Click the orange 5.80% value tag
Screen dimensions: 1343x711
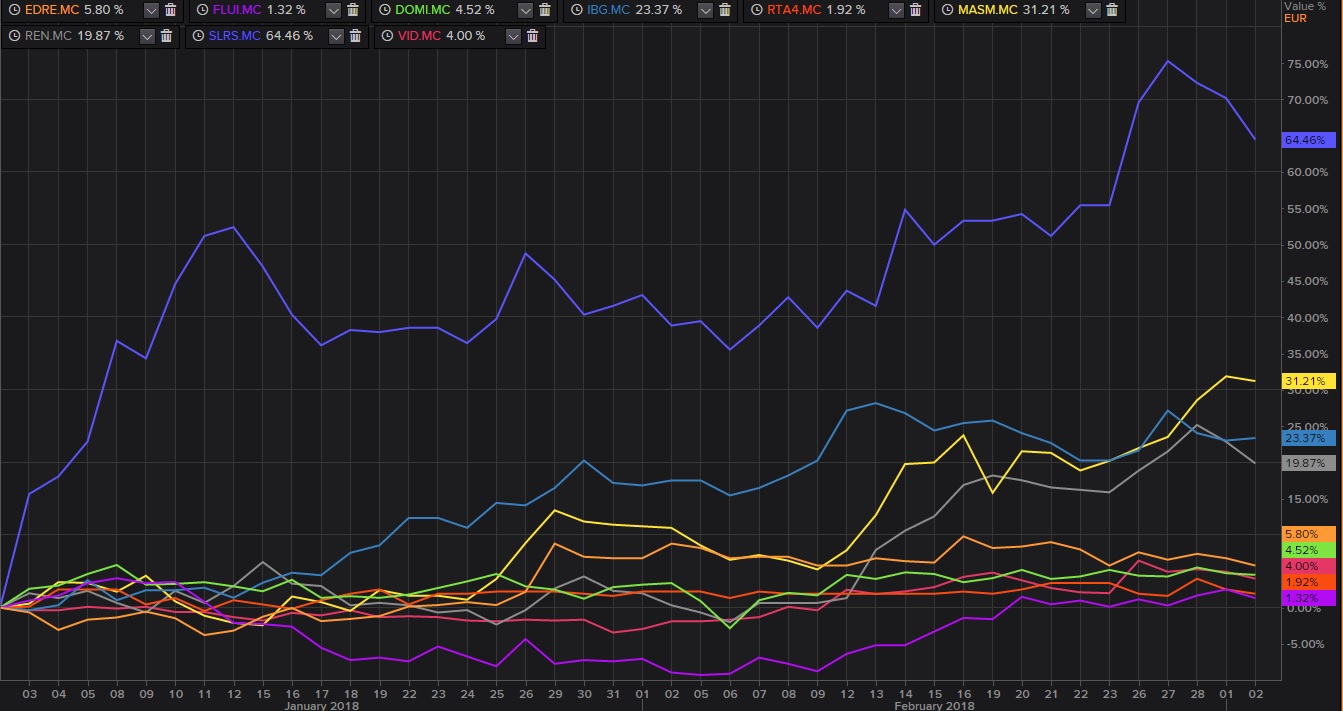pos(1307,534)
